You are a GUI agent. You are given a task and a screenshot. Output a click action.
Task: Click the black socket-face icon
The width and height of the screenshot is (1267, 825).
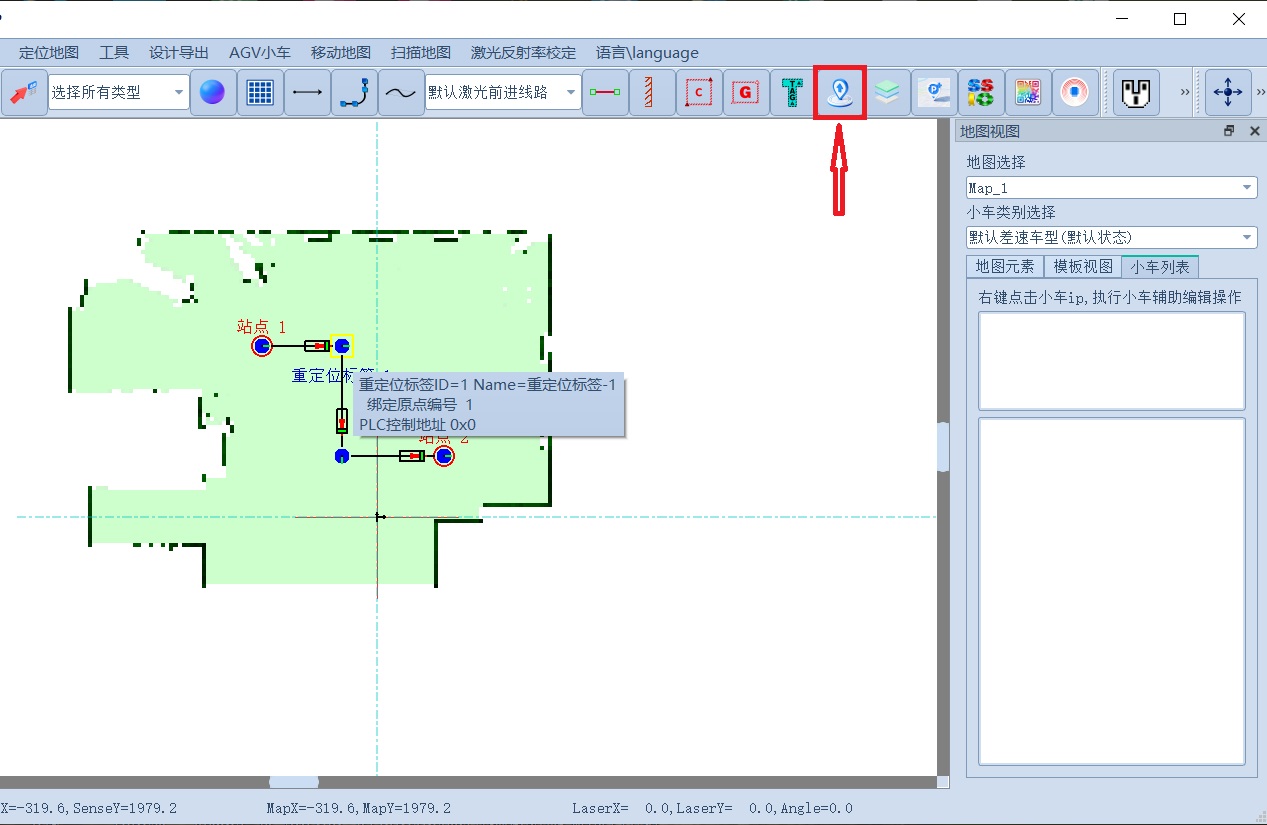tap(1136, 93)
